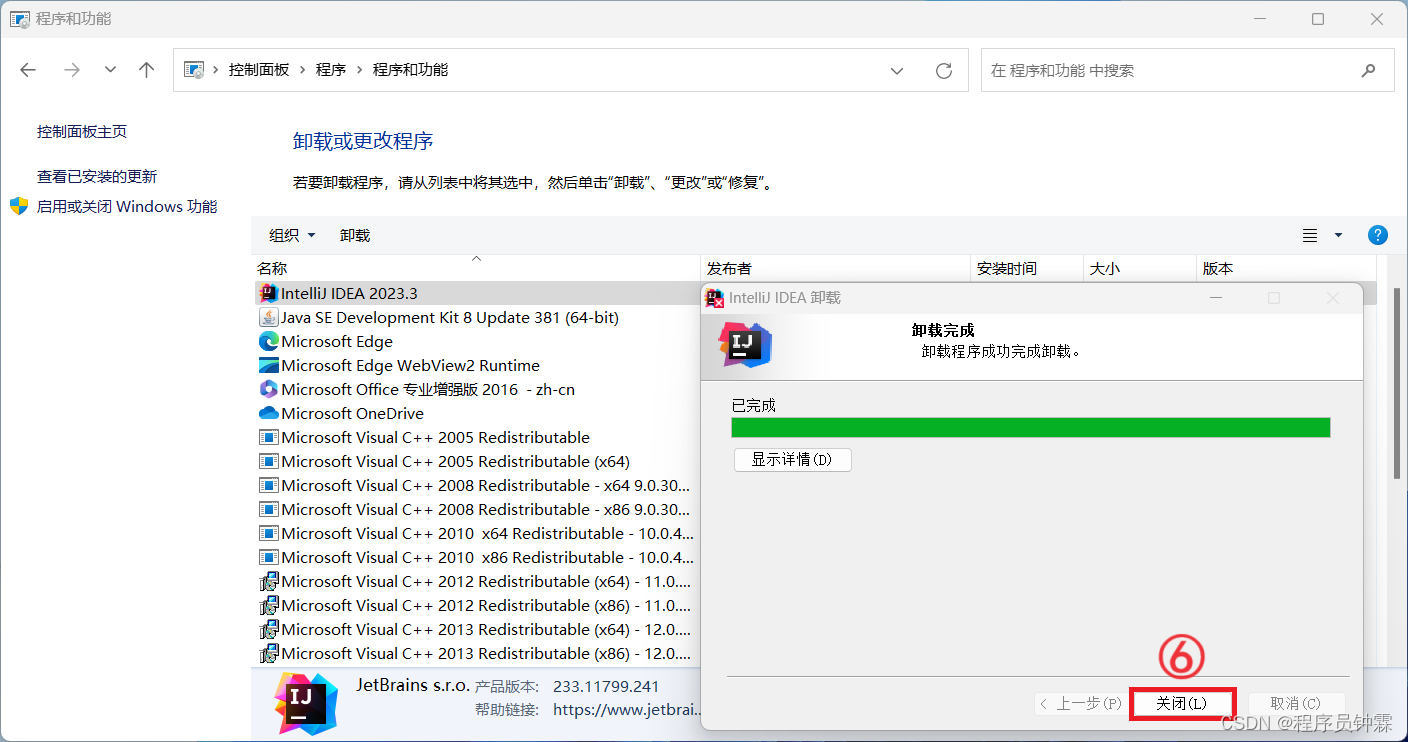This screenshot has width=1408, height=742.
Task: Open help with the question mark icon
Action: pyautogui.click(x=1377, y=235)
